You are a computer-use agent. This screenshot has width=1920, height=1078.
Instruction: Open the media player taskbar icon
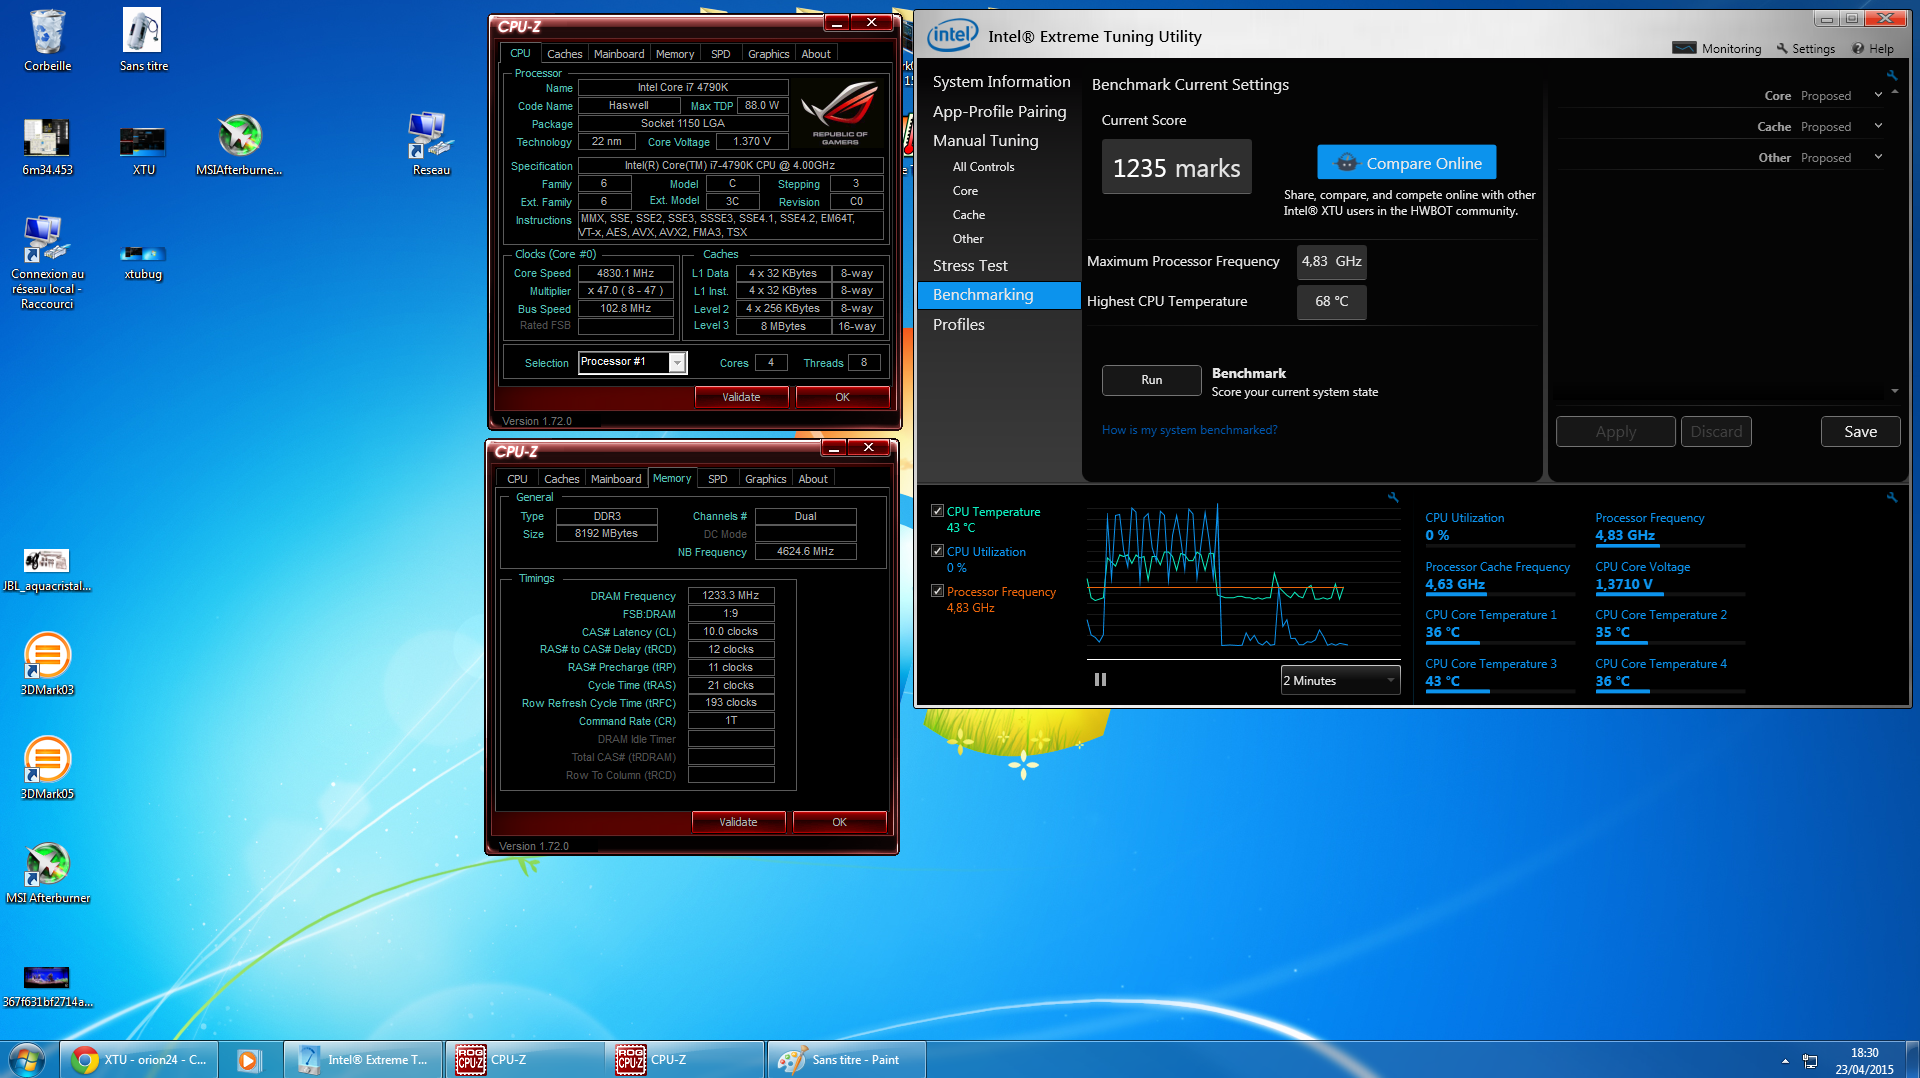tap(248, 1059)
